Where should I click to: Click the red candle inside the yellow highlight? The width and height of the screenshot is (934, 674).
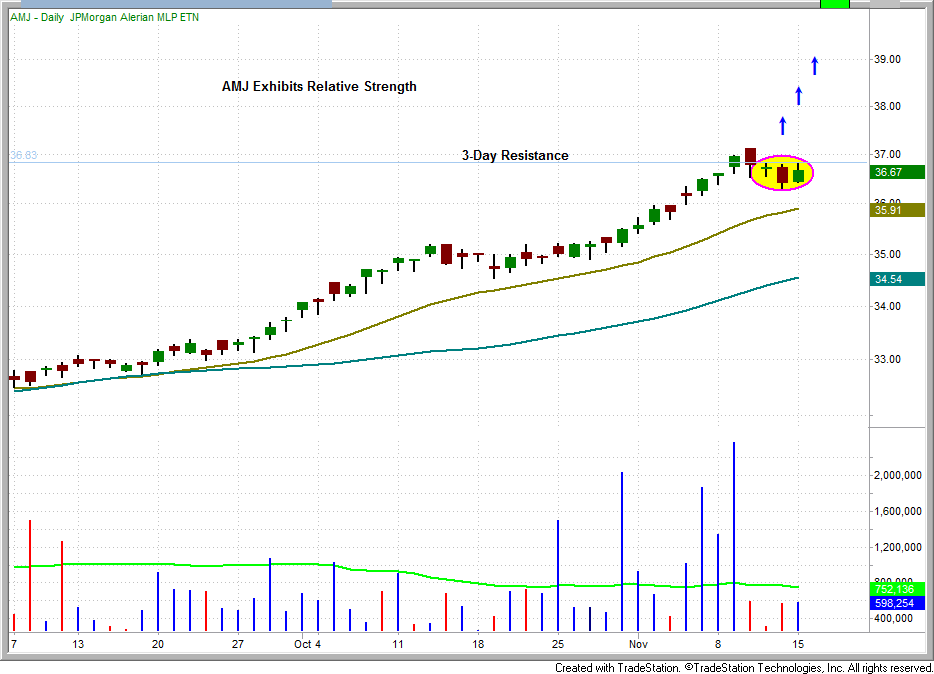coord(782,176)
